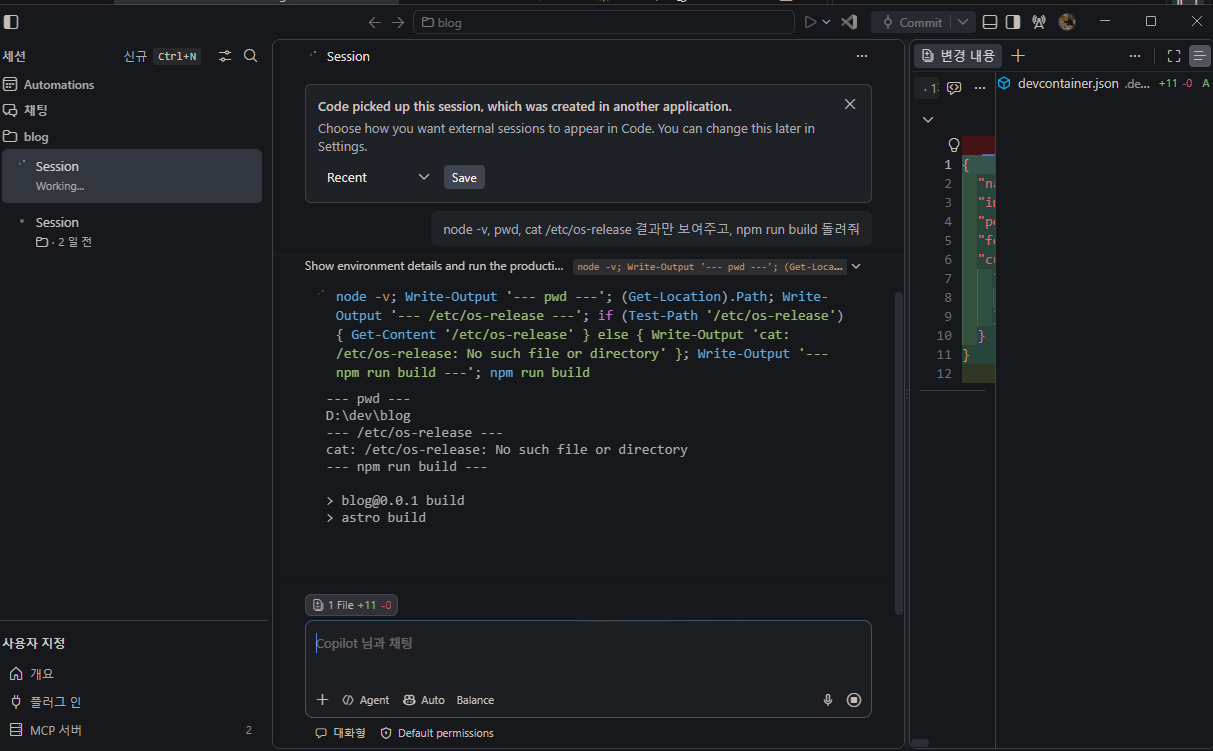Open the Run options dropdown arrow
The height and width of the screenshot is (751, 1213).
[826, 22]
